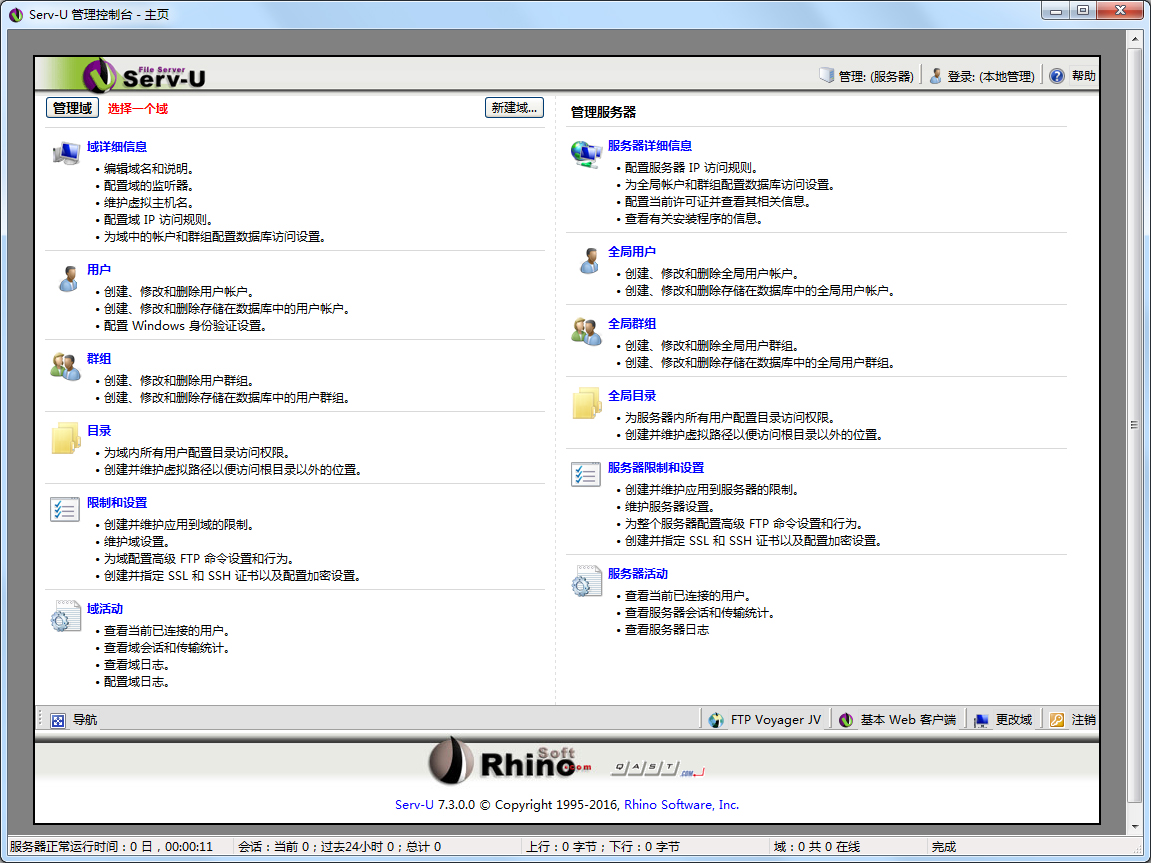Open 服务器详细信息 via the globe server icon
Viewport: 1151px width, 863px height.
[x=587, y=154]
